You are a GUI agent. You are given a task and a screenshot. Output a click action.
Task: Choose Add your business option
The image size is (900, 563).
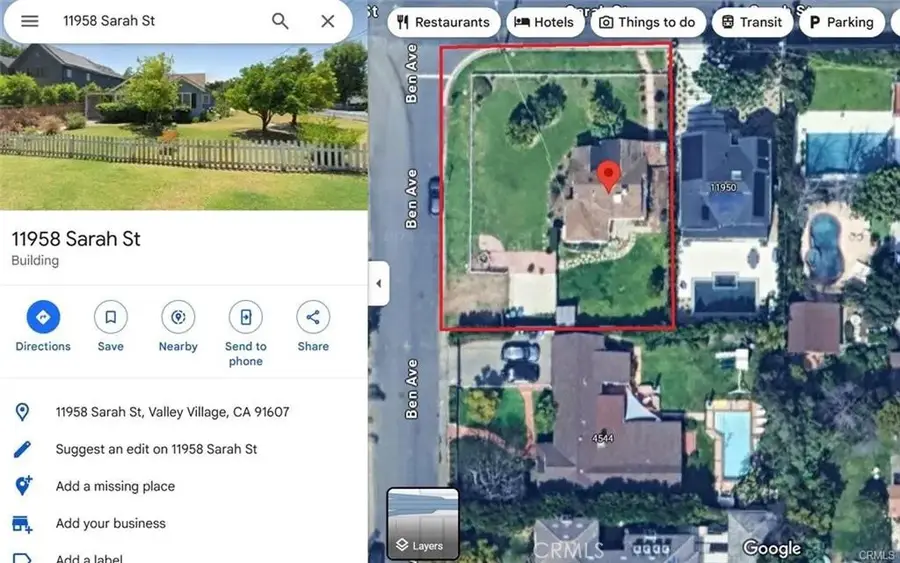pyautogui.click(x=110, y=523)
